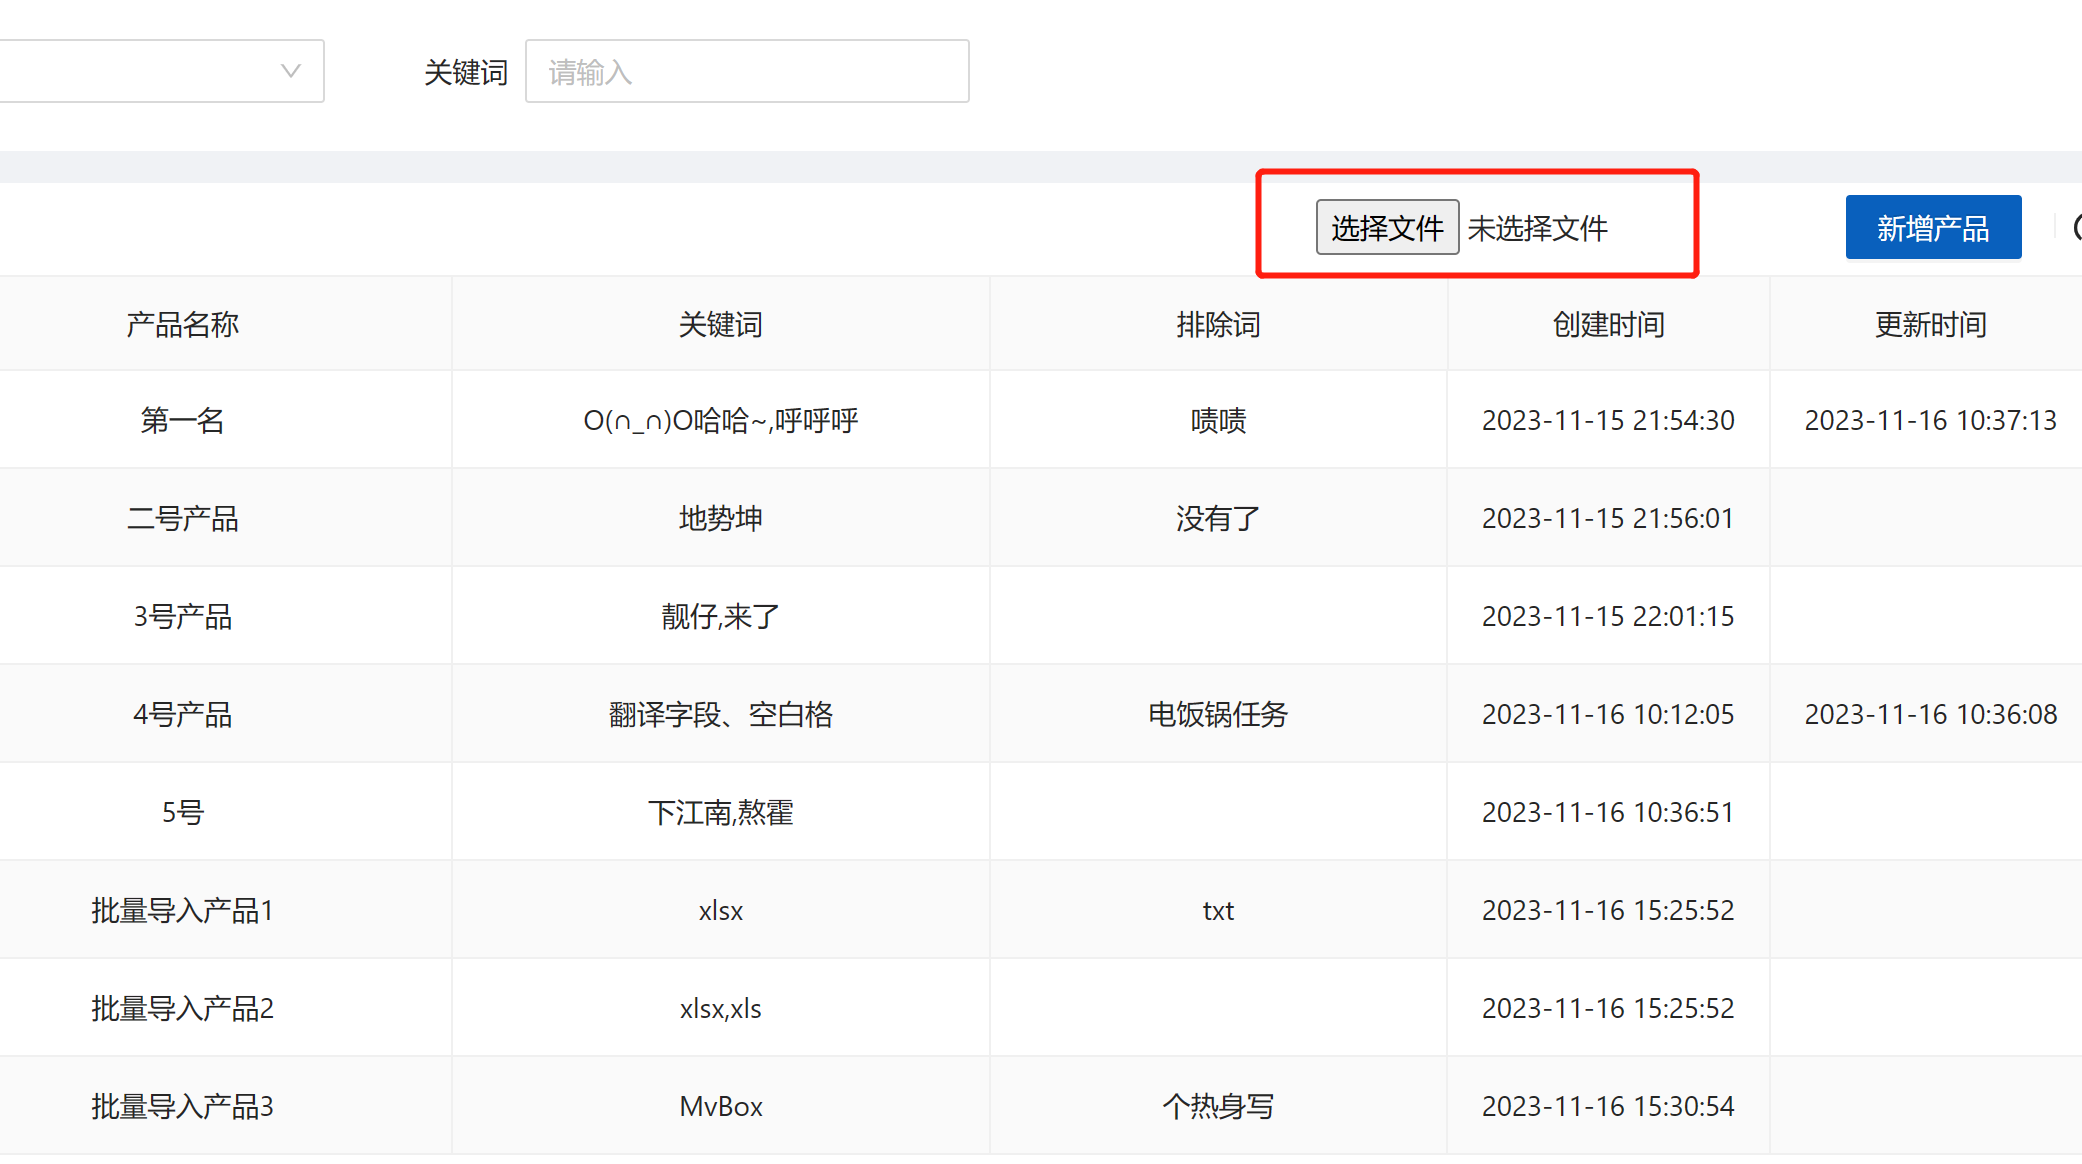Select the 第一名 product row

[182, 421]
